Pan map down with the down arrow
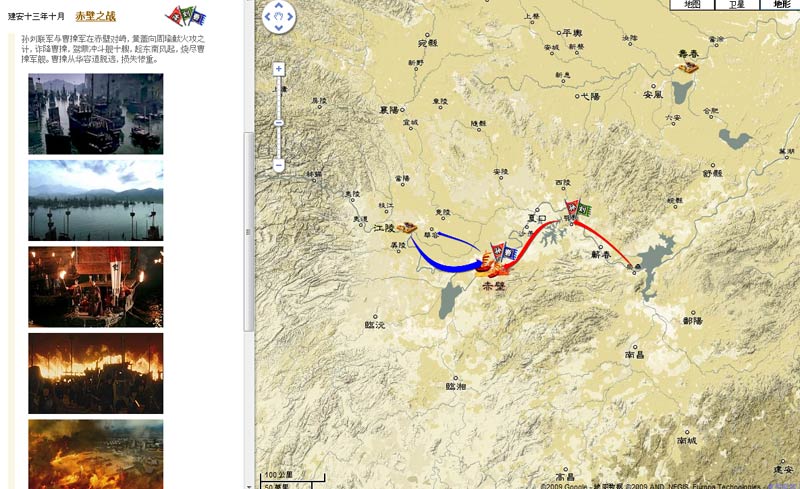This screenshot has height=489, width=800. [279, 28]
